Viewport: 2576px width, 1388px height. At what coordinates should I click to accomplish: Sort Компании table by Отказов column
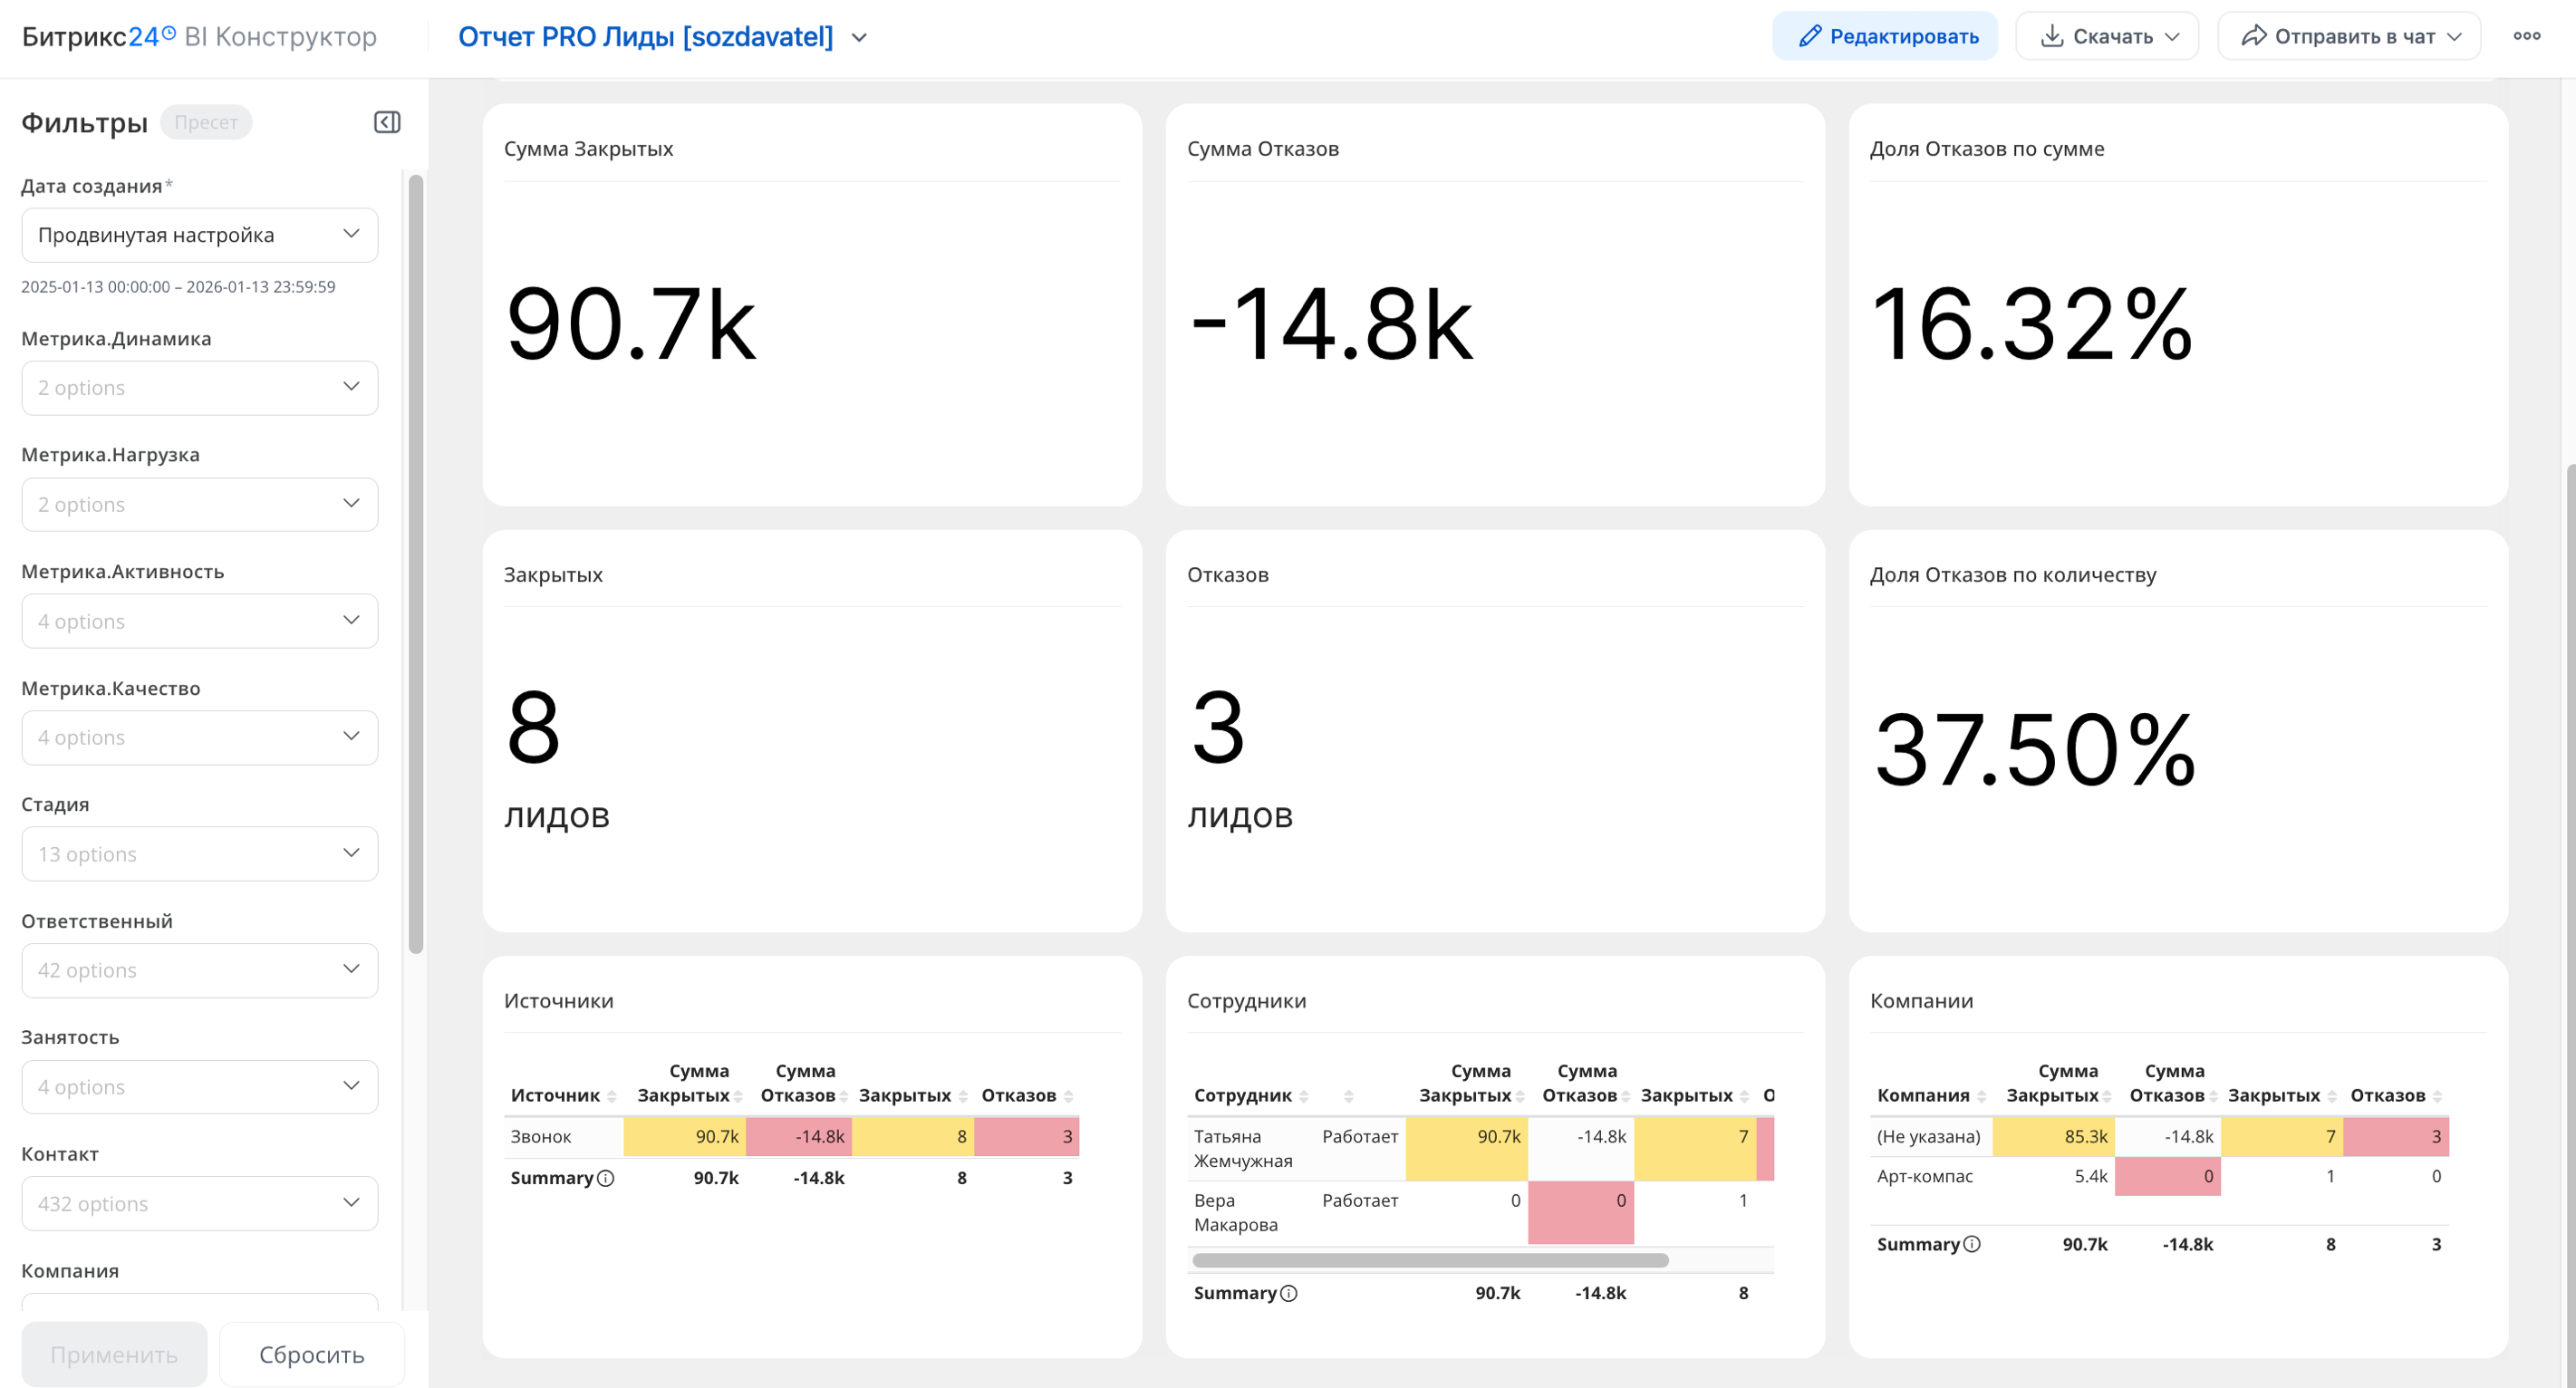tap(2437, 1096)
